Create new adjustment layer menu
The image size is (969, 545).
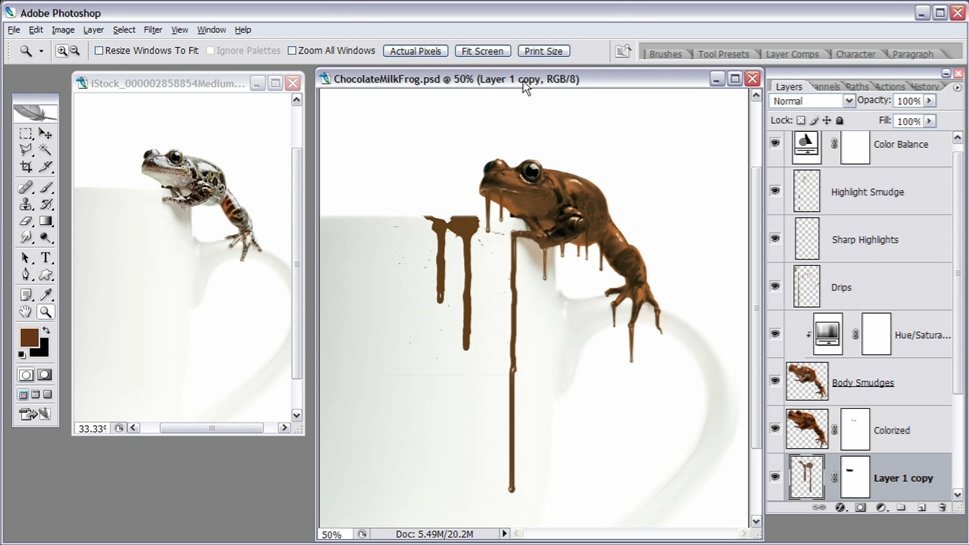(x=881, y=507)
